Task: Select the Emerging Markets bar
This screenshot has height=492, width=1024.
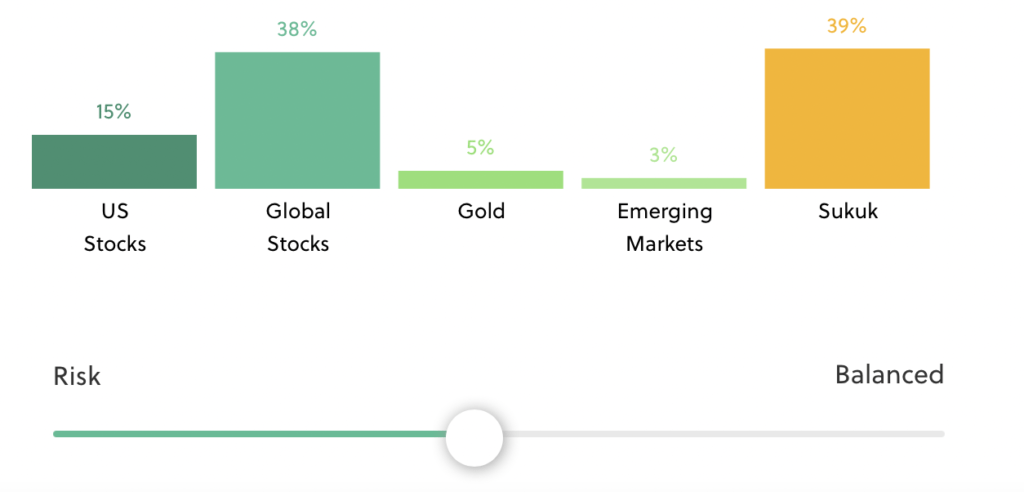Action: (664, 184)
